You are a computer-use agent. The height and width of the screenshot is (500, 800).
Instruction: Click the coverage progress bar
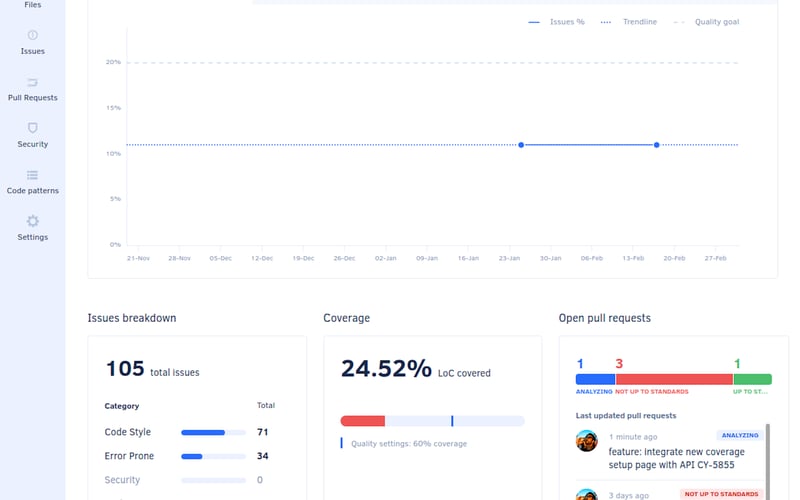click(433, 421)
